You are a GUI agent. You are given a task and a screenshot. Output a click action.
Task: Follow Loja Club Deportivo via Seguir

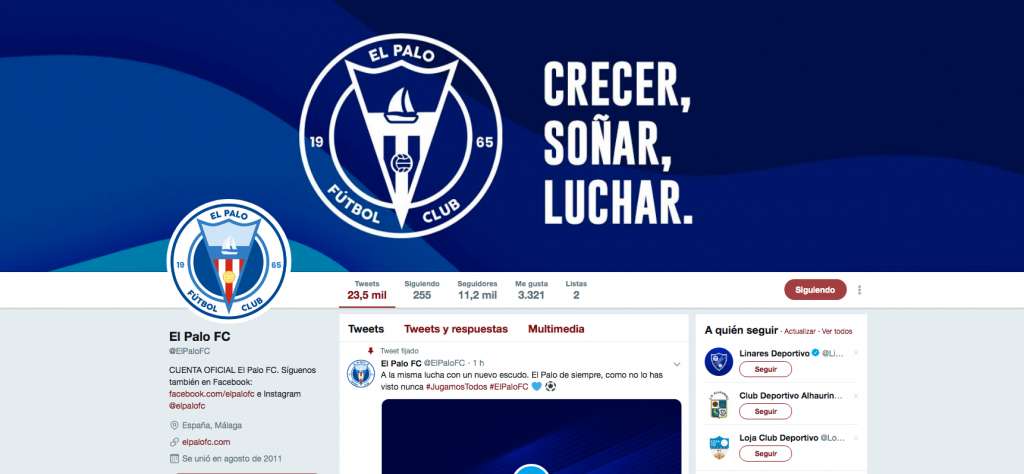(765, 454)
